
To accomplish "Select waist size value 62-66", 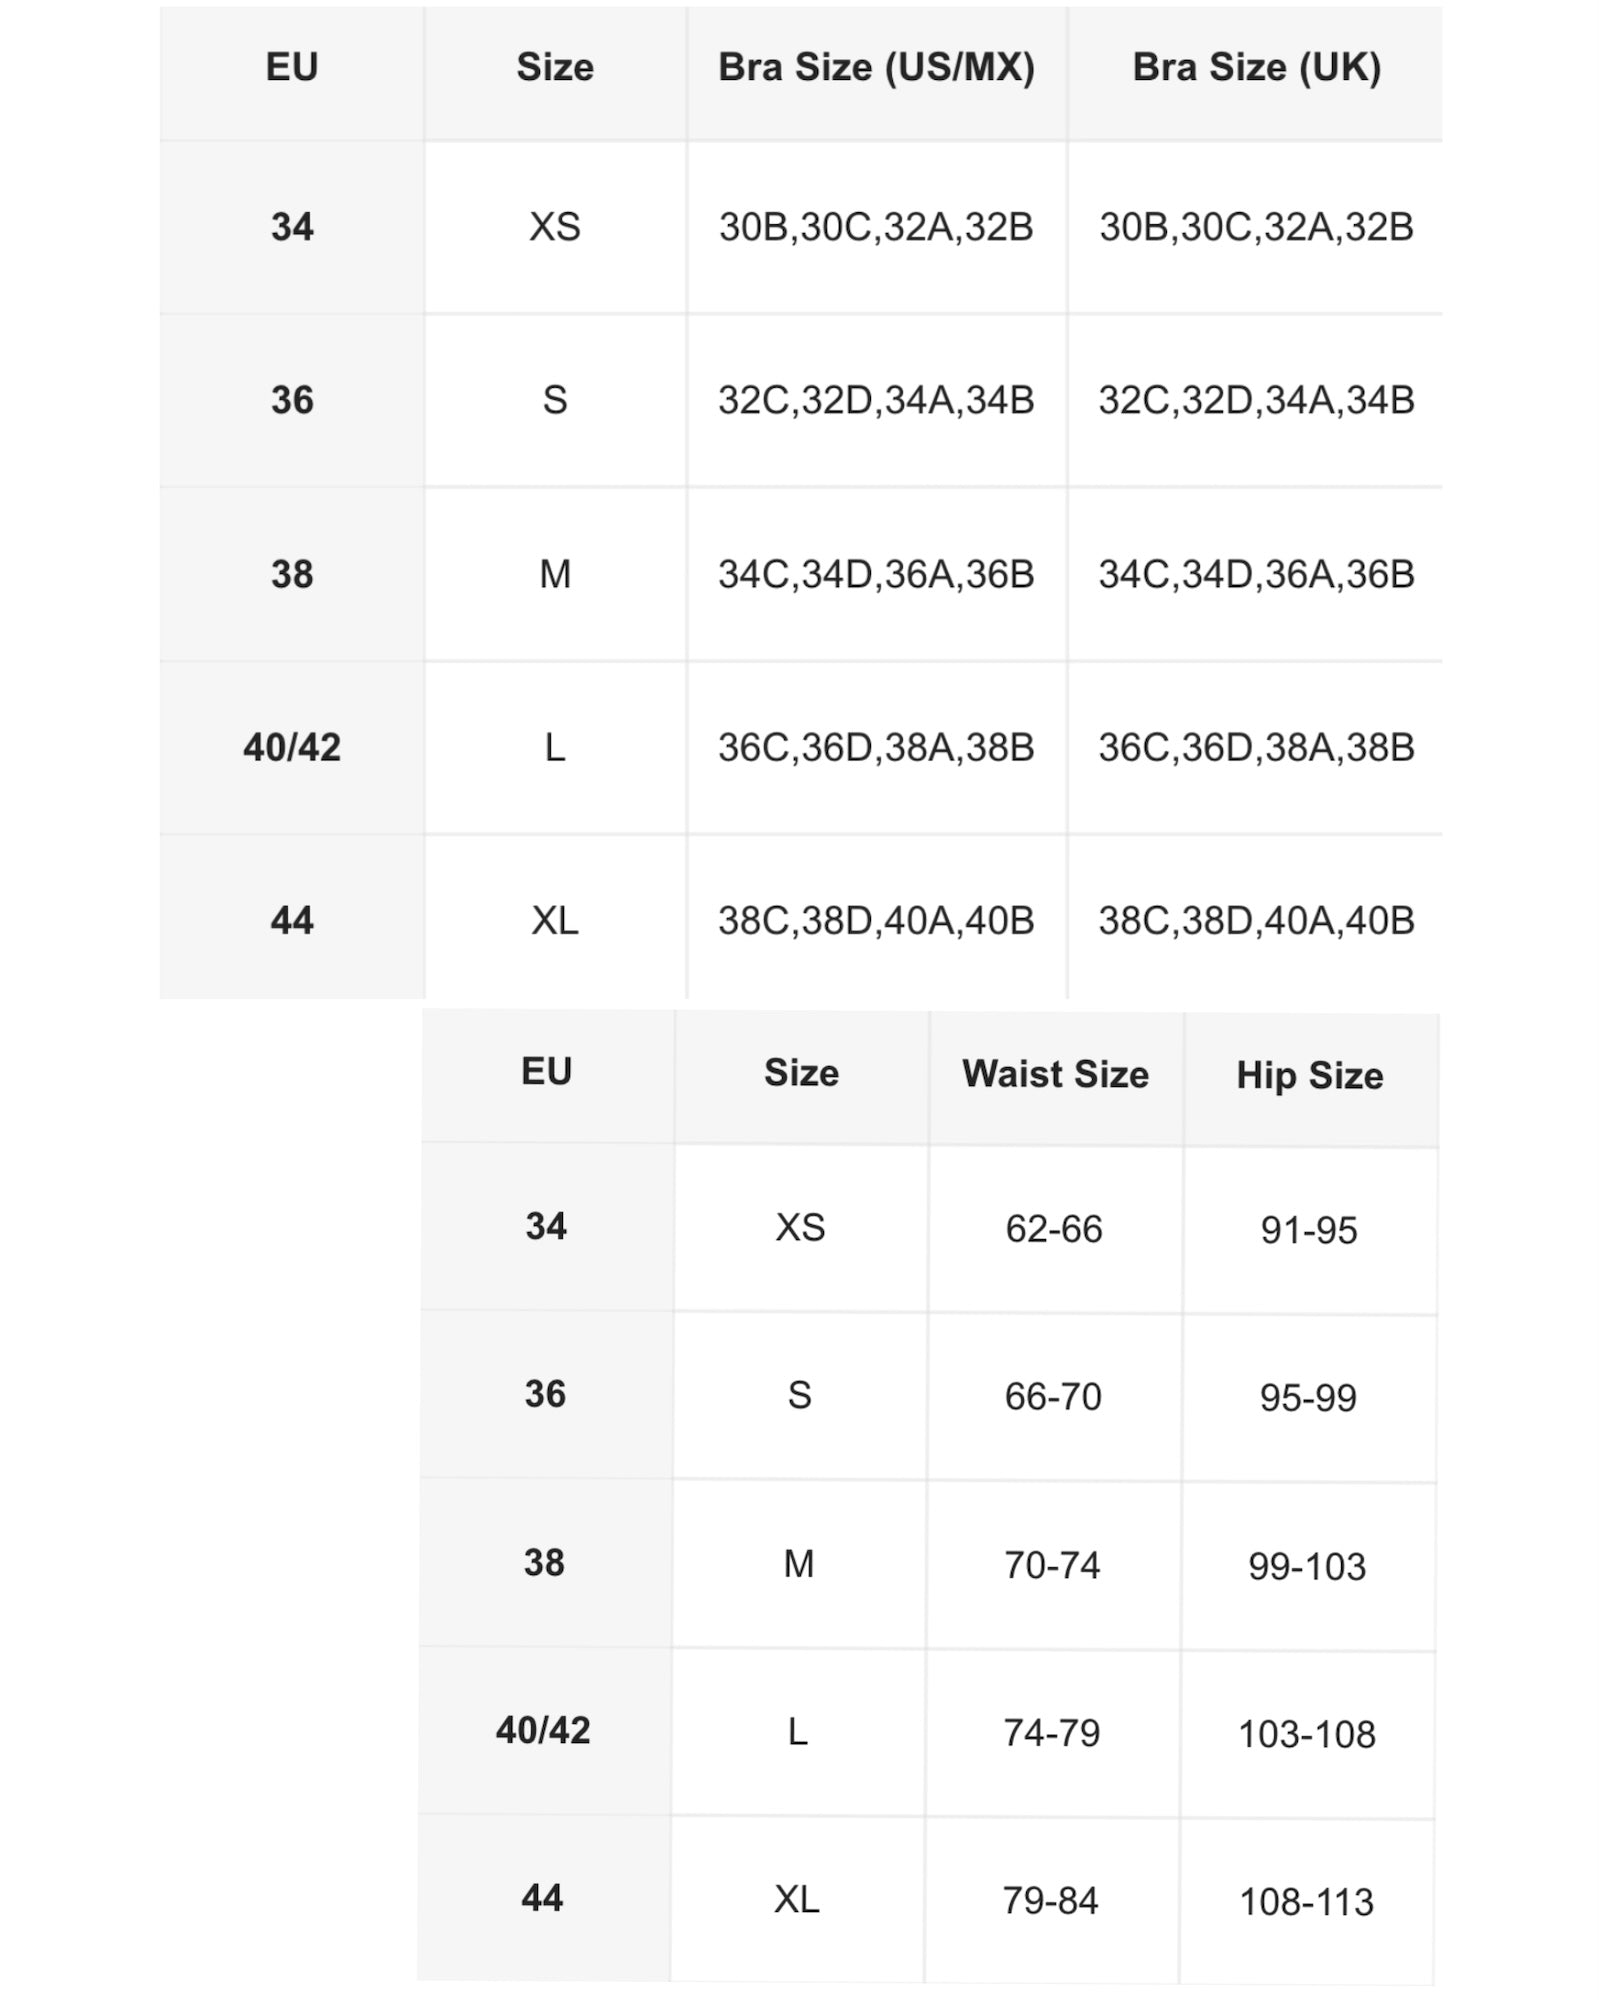I will point(1054,1229).
